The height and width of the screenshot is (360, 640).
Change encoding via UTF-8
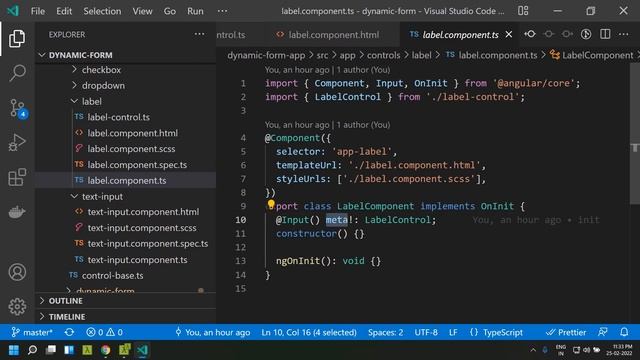tap(426, 332)
